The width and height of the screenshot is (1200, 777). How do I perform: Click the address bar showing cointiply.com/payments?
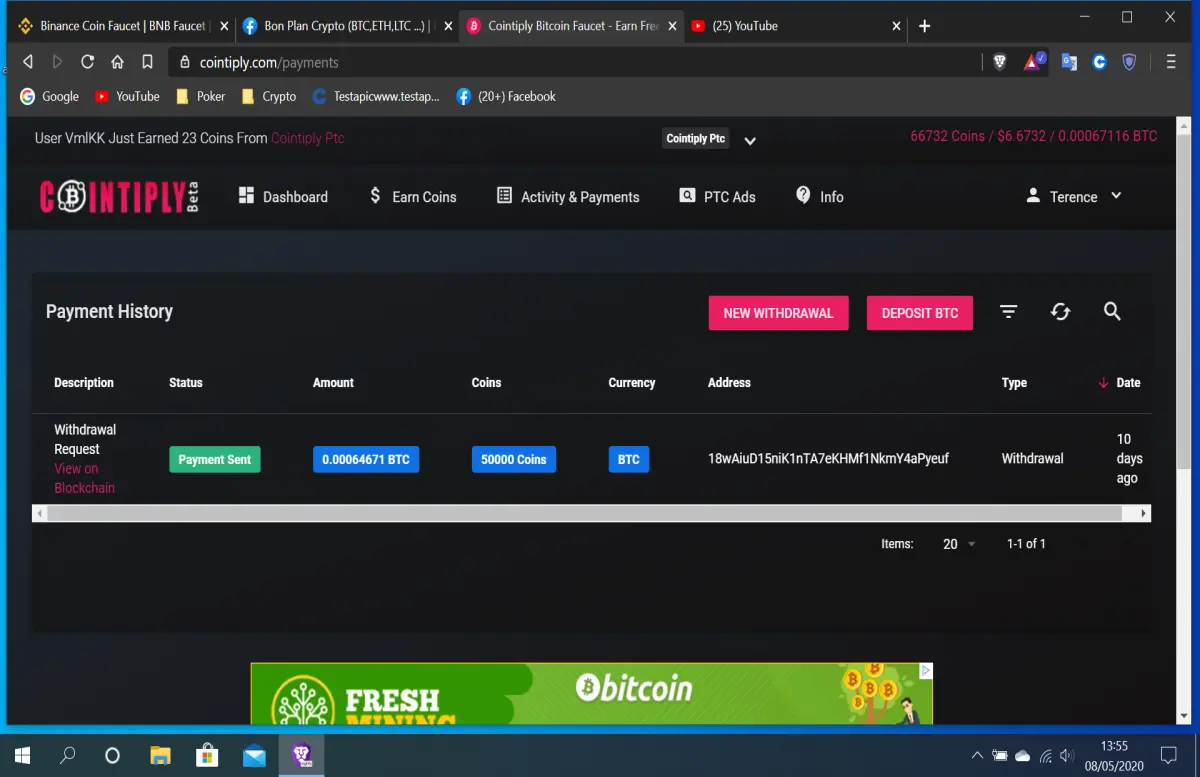click(575, 62)
